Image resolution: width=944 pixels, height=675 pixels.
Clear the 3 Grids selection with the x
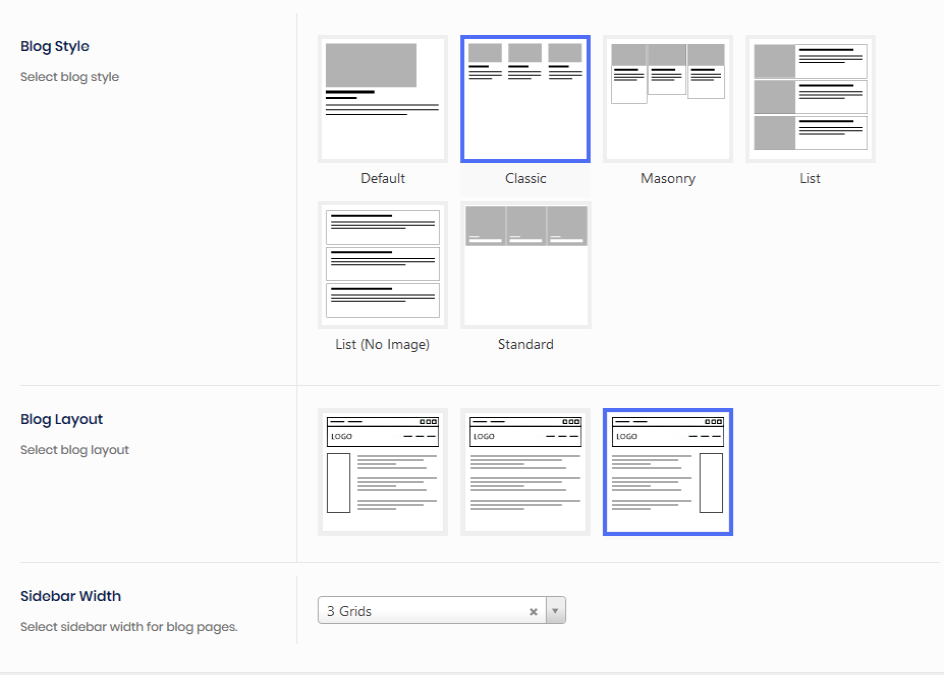[533, 611]
